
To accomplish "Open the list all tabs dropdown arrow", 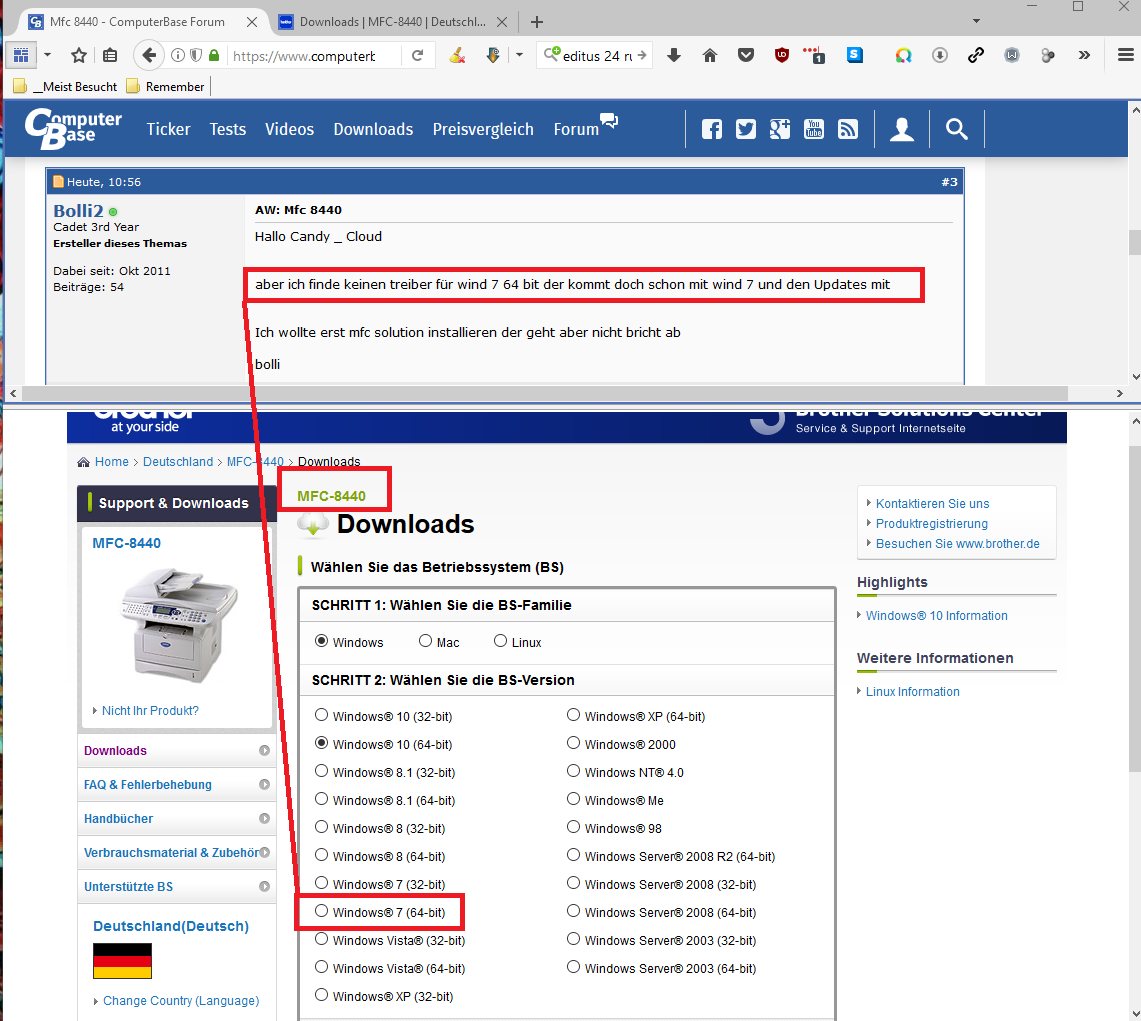I will pyautogui.click(x=977, y=21).
